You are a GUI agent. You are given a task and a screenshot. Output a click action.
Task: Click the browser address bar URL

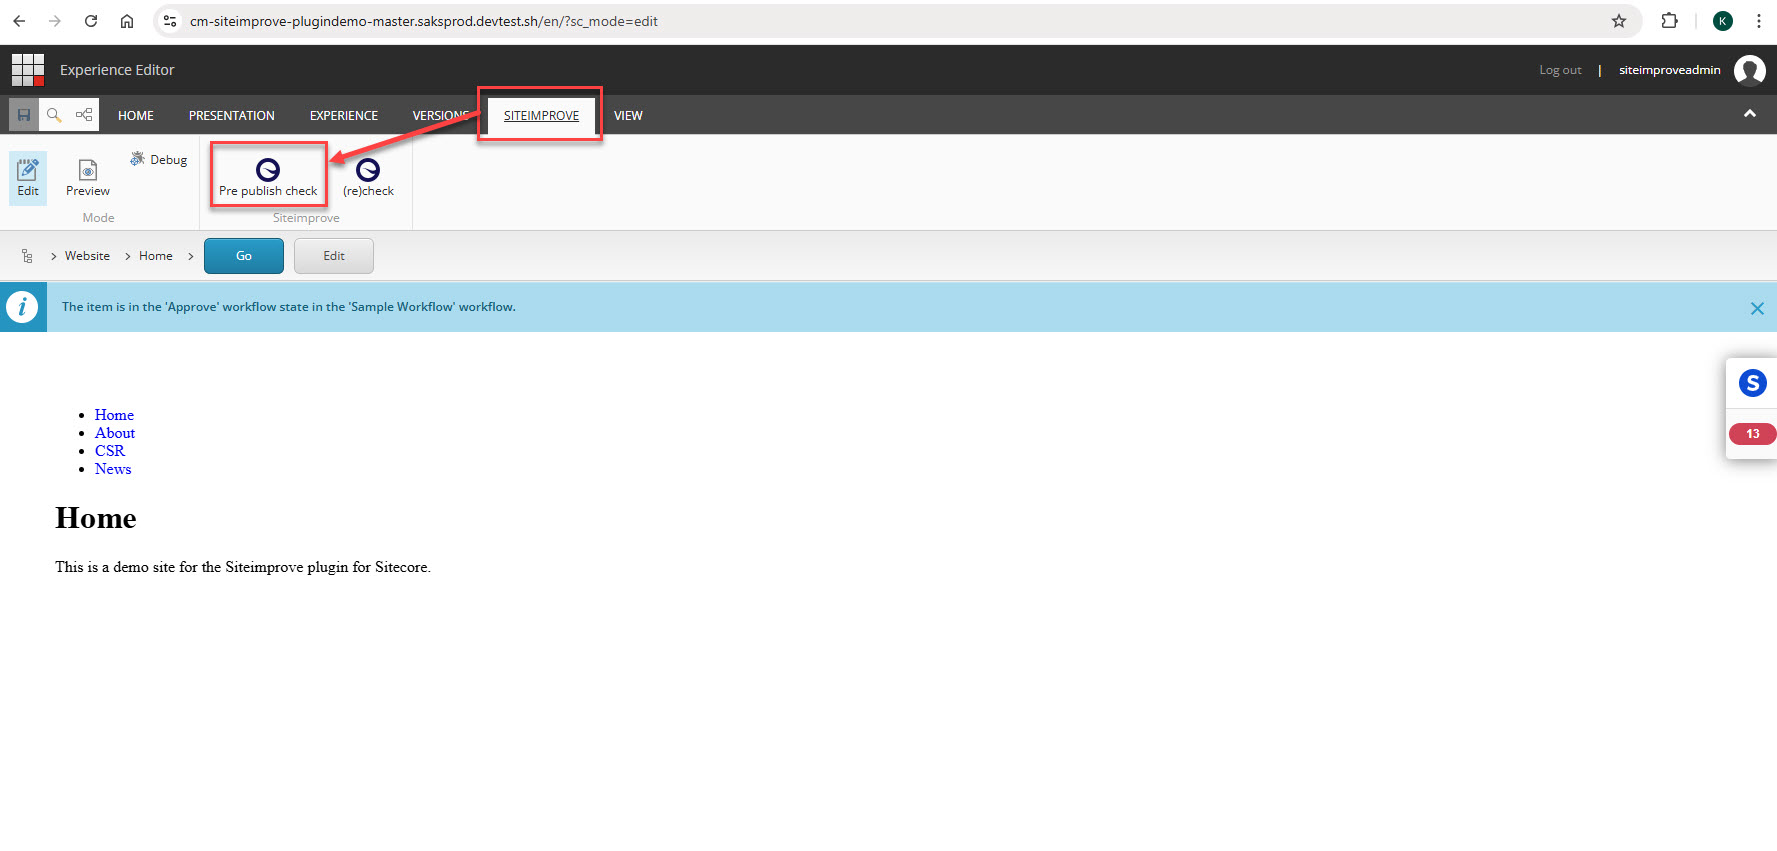[424, 21]
